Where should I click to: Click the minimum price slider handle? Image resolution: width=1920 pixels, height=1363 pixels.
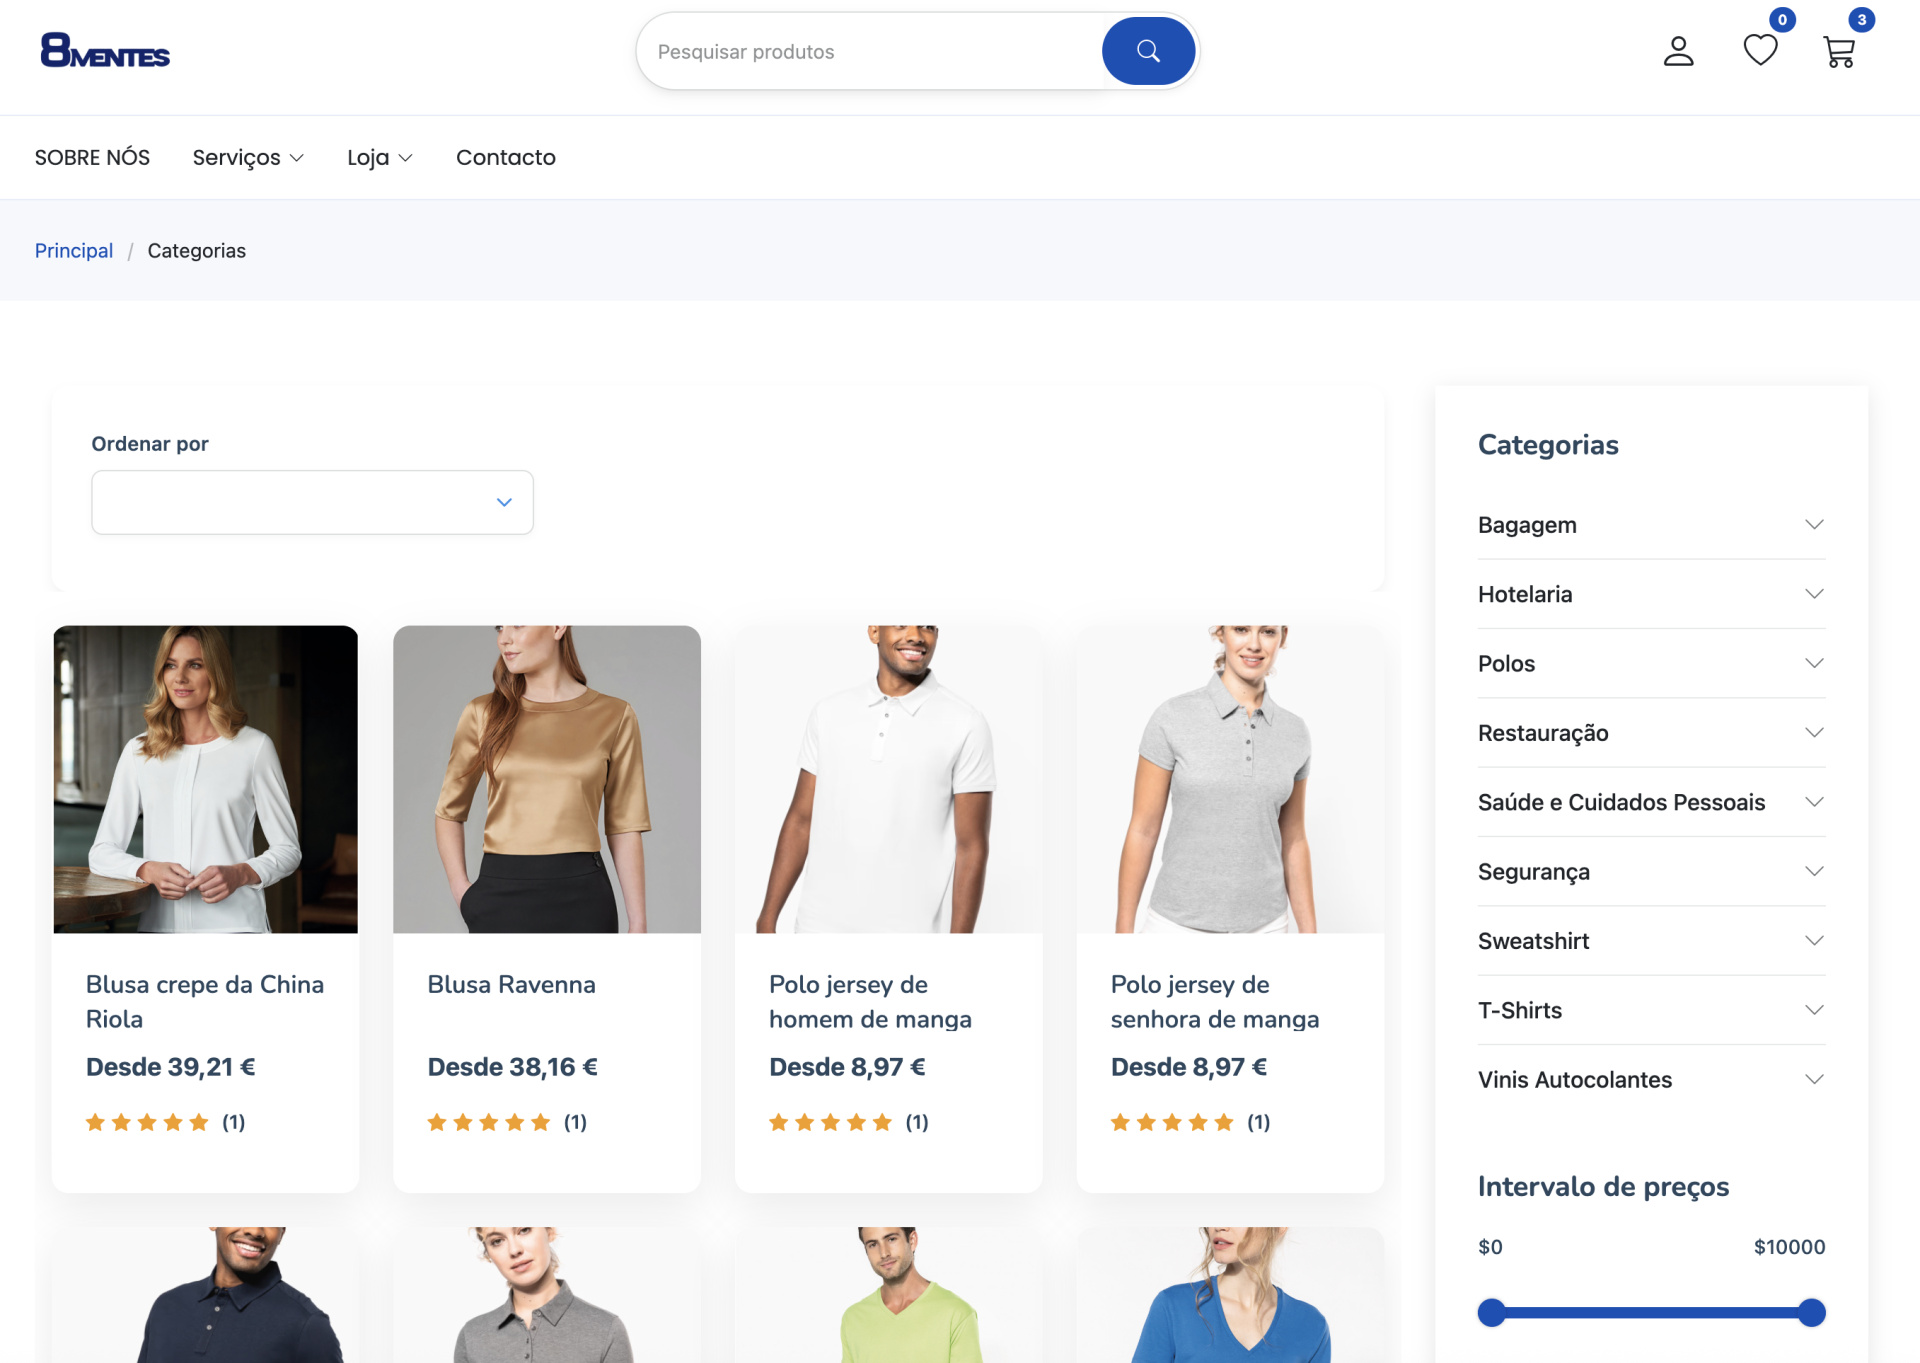click(x=1491, y=1313)
